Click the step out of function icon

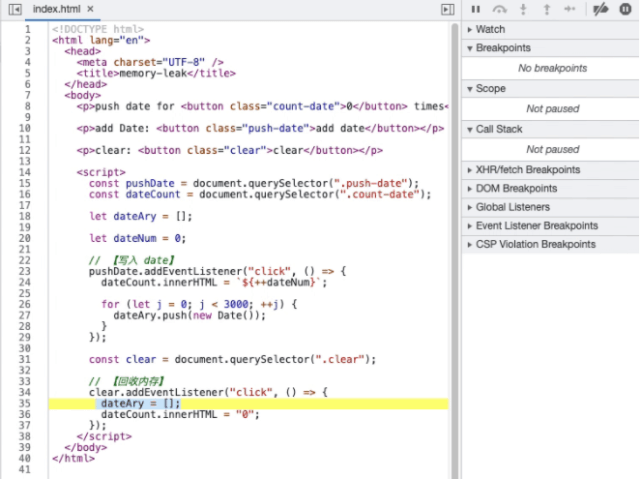point(547,9)
